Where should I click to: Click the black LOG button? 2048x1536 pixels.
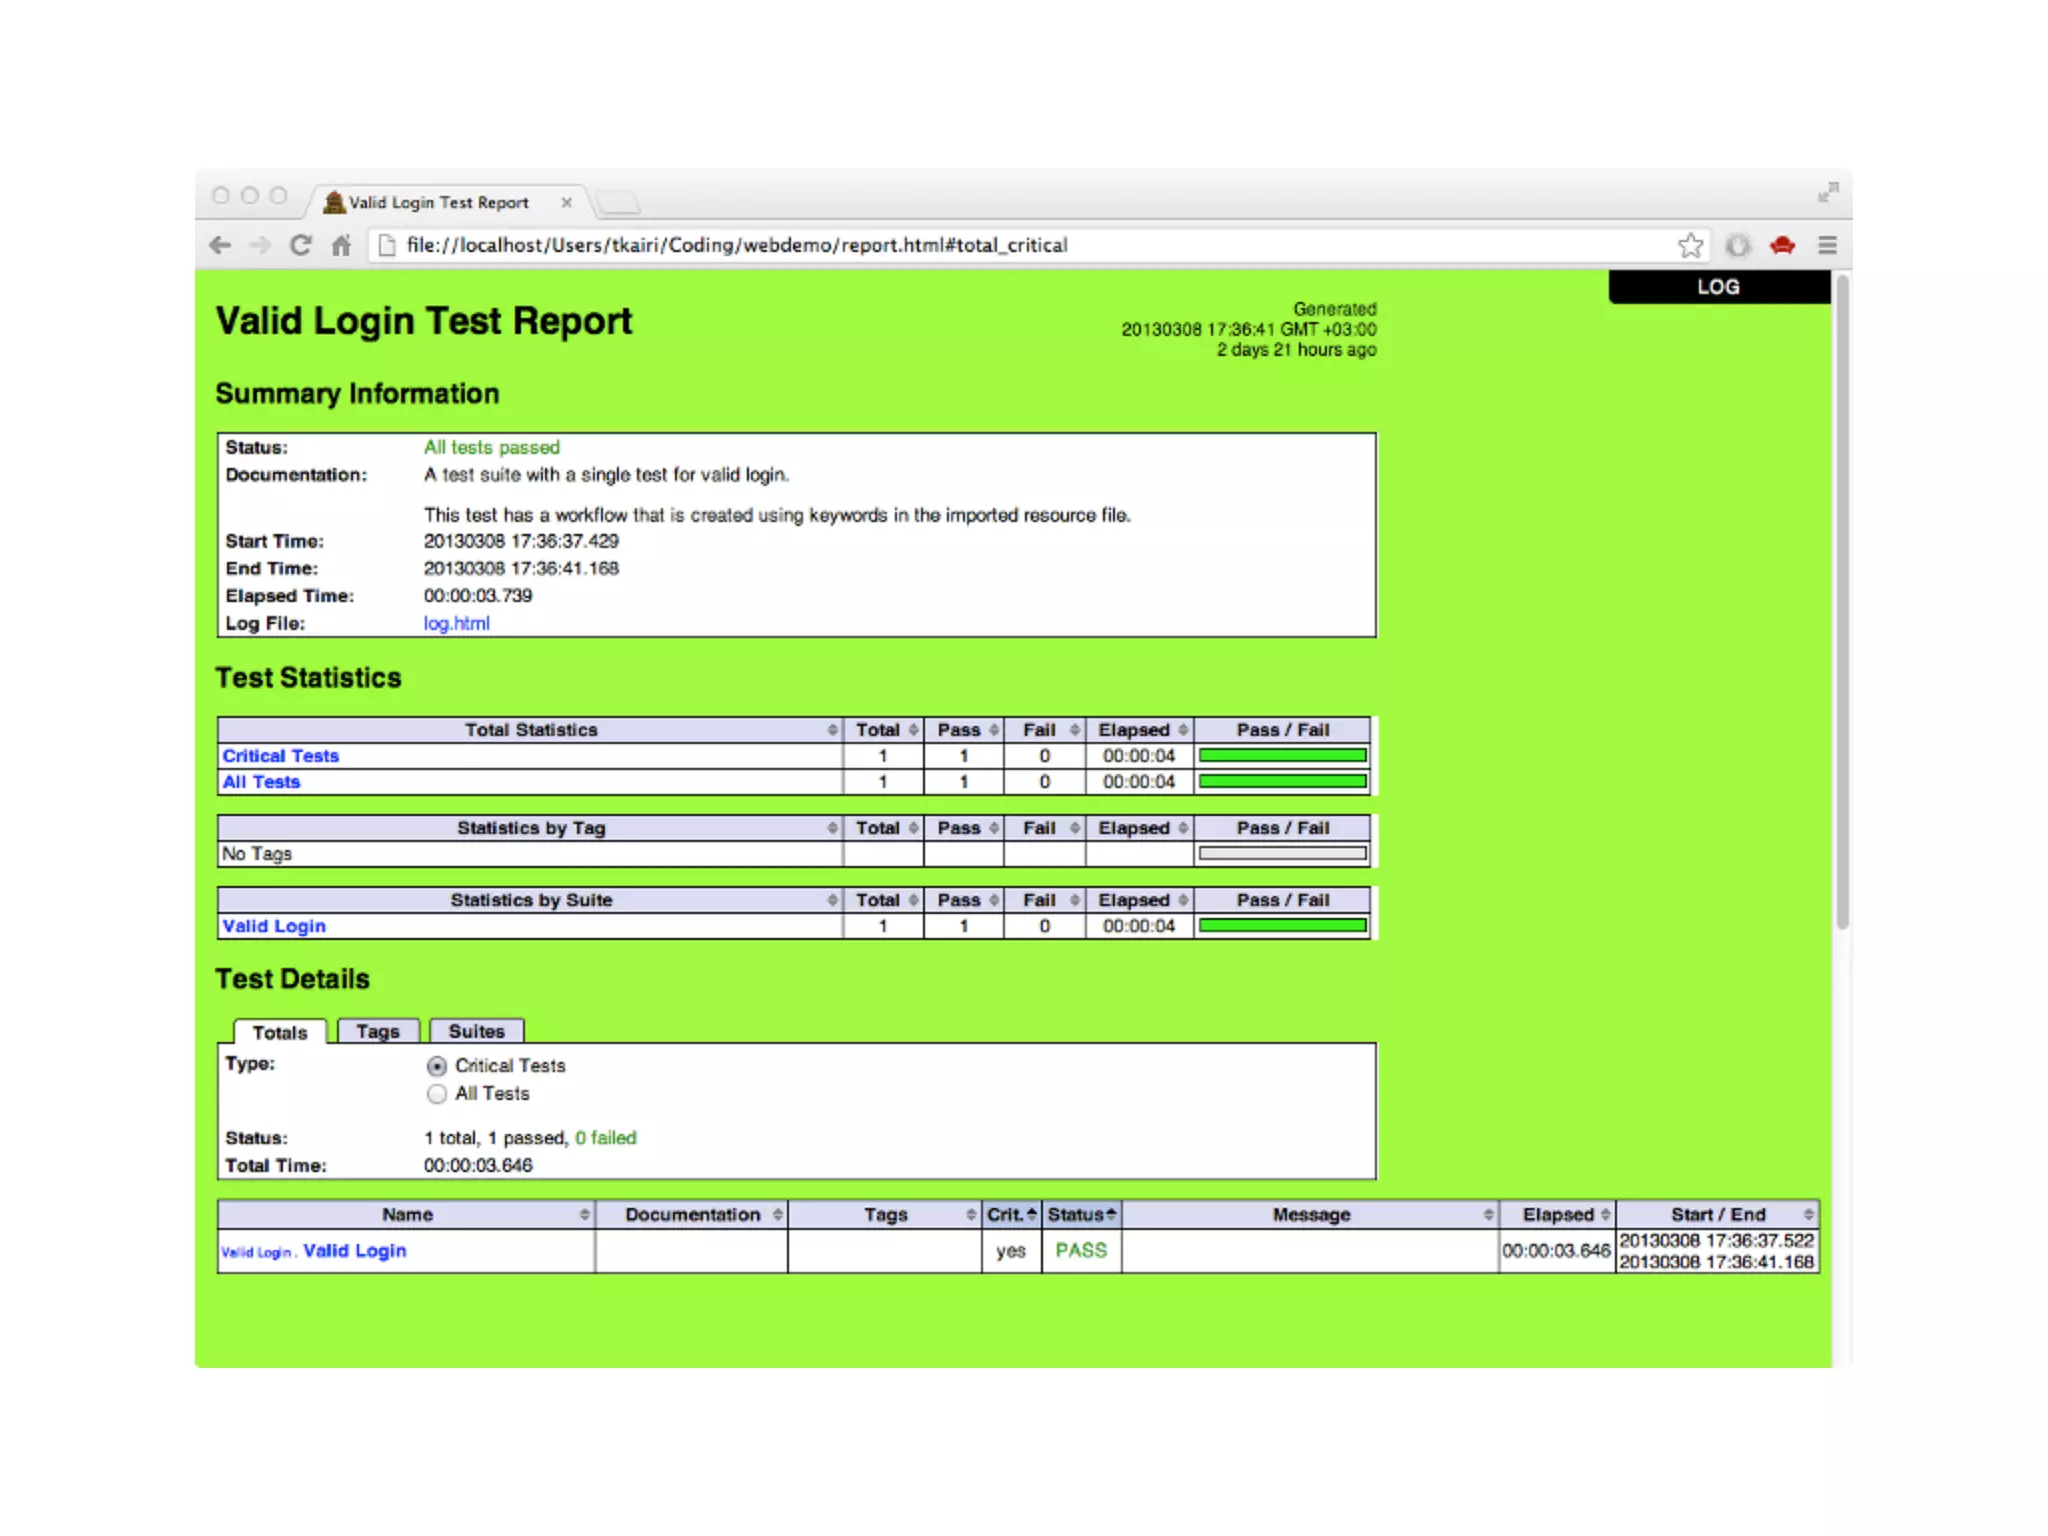(1718, 287)
